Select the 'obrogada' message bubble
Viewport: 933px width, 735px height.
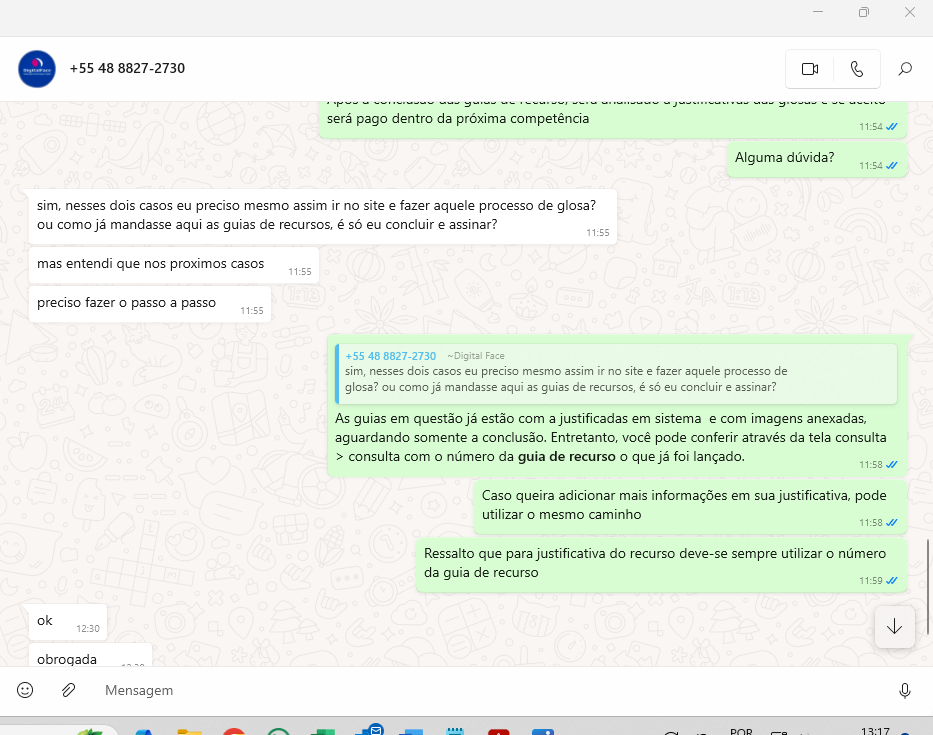pos(90,655)
